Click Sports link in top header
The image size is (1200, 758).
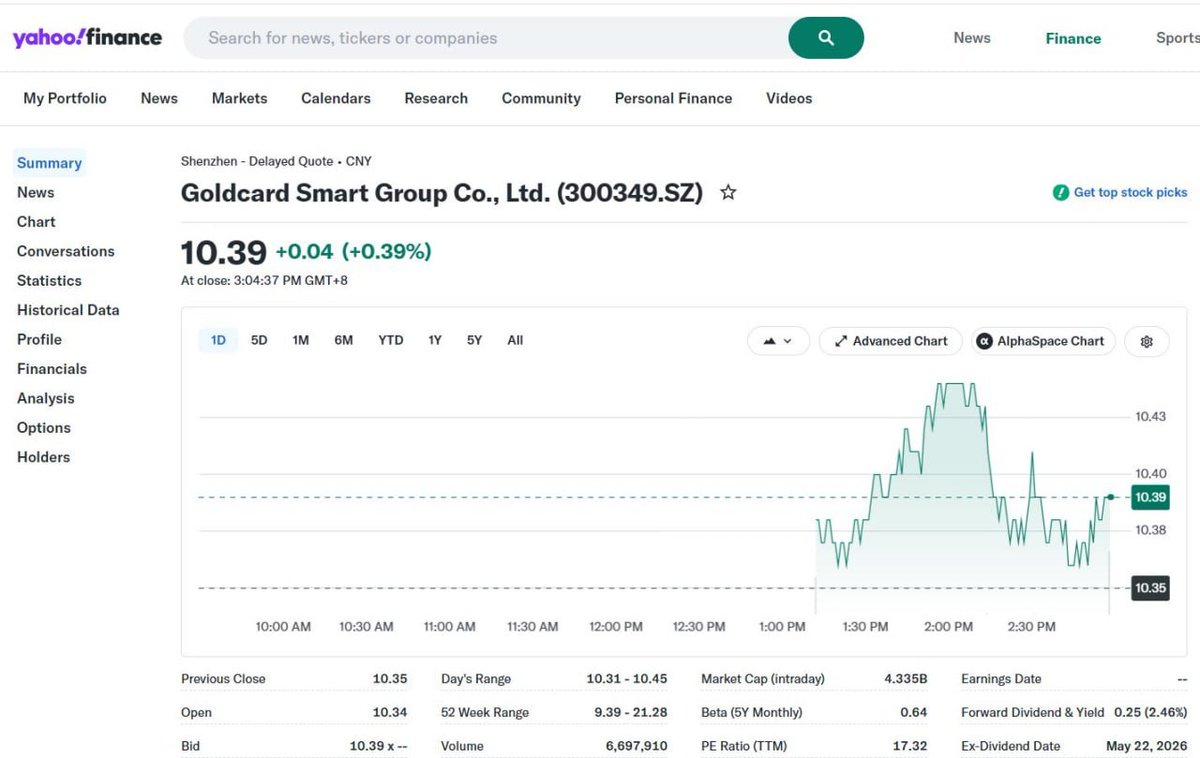pos(1177,38)
